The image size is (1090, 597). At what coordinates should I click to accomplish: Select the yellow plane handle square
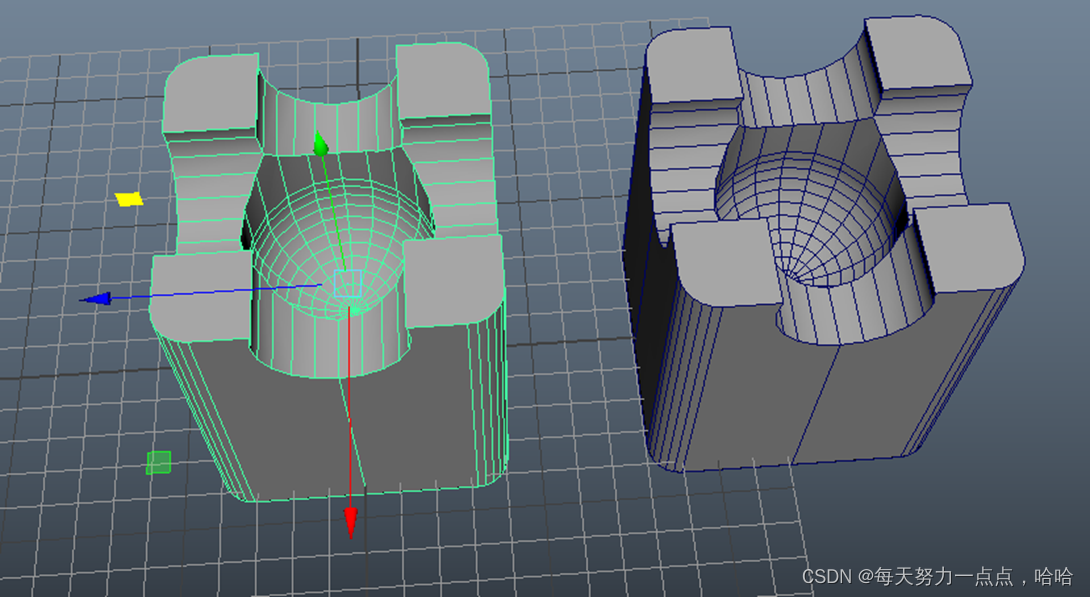click(x=128, y=199)
